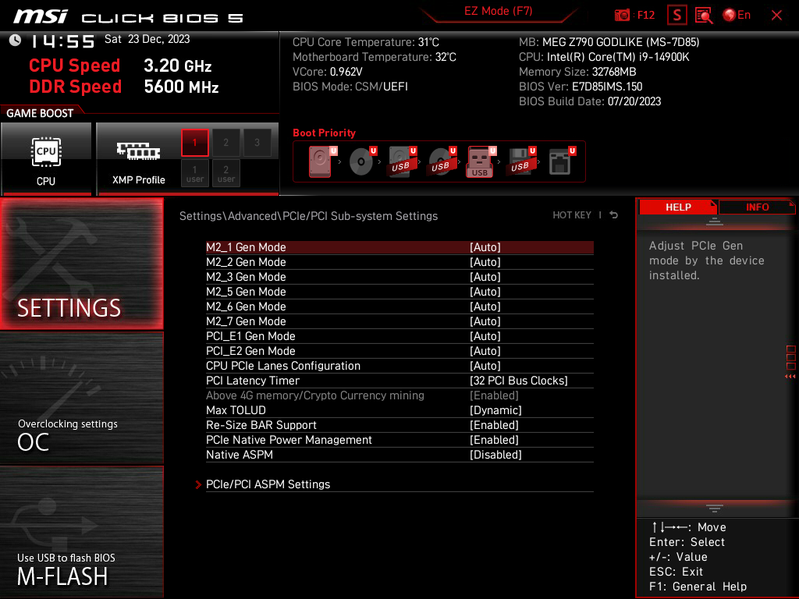799x599 pixels.
Task: Switch to EZ Mode (F7)
Action: click(x=498, y=11)
